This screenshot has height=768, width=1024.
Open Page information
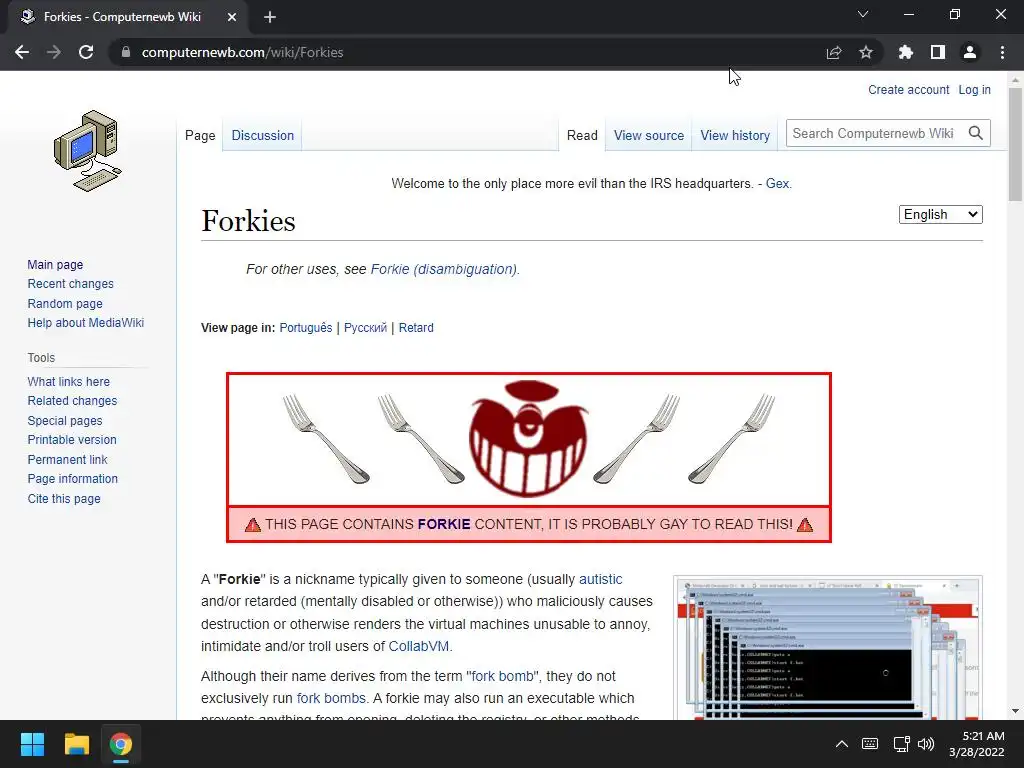pyautogui.click(x=72, y=479)
